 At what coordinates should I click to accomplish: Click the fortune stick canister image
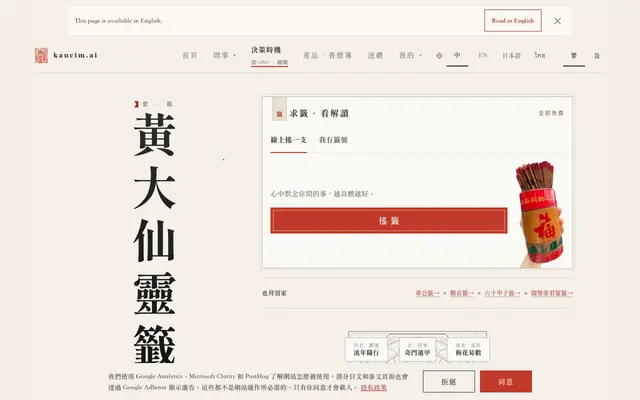coord(540,214)
